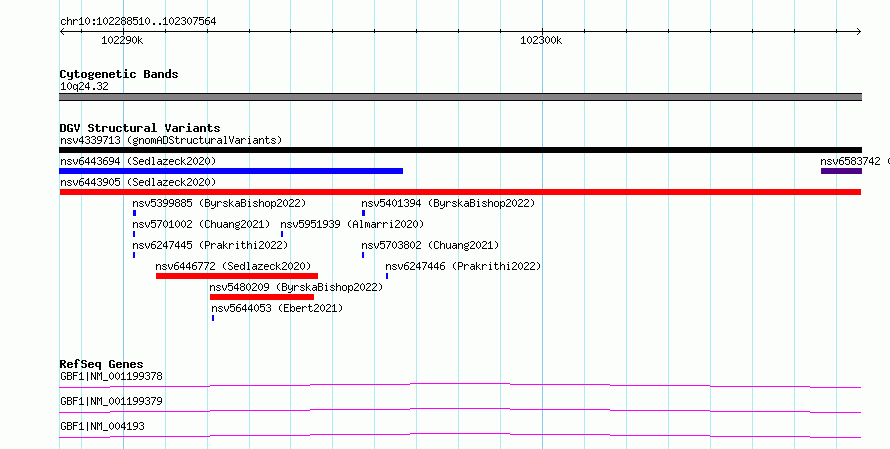The image size is (890, 449).
Task: Click the small blue marker under nsv5401394
Action: pos(363,213)
